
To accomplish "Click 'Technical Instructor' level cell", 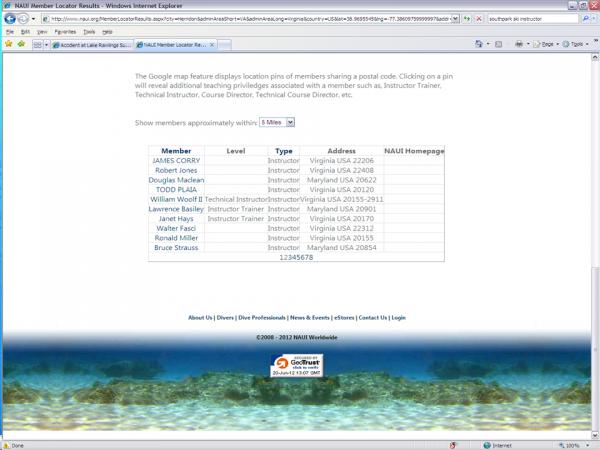I will click(236, 199).
